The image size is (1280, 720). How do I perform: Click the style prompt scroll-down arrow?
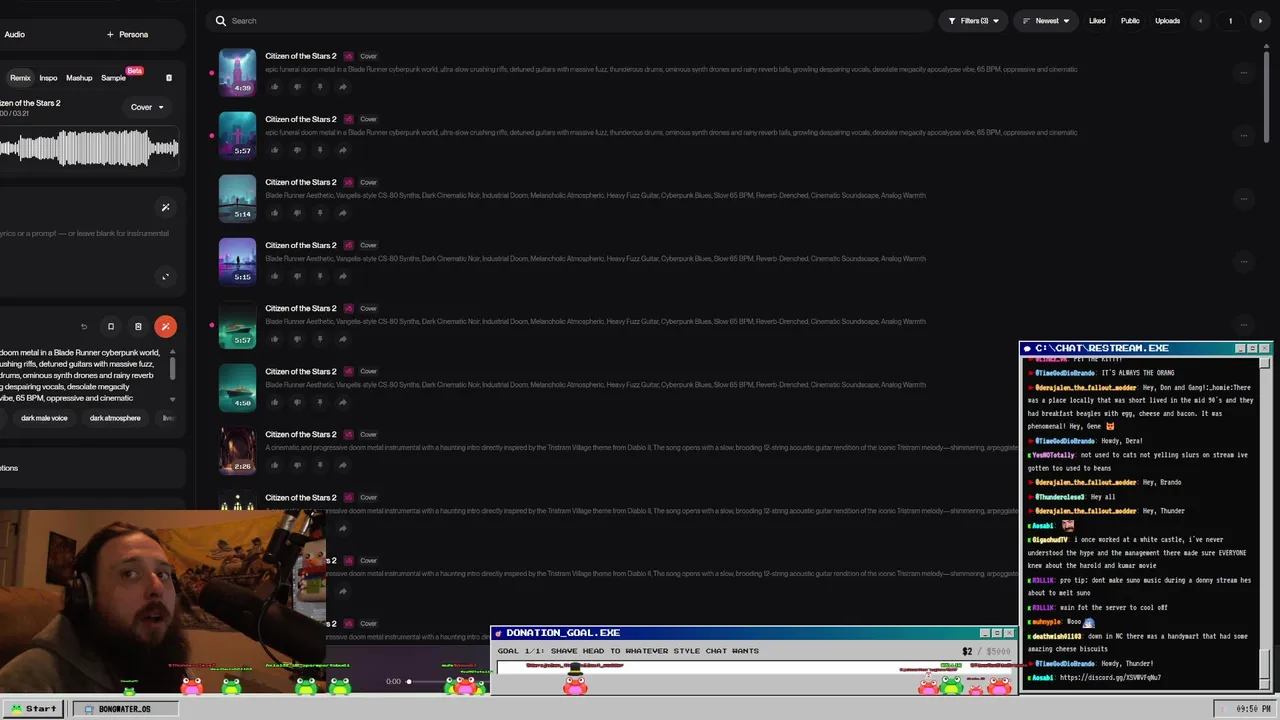(173, 399)
